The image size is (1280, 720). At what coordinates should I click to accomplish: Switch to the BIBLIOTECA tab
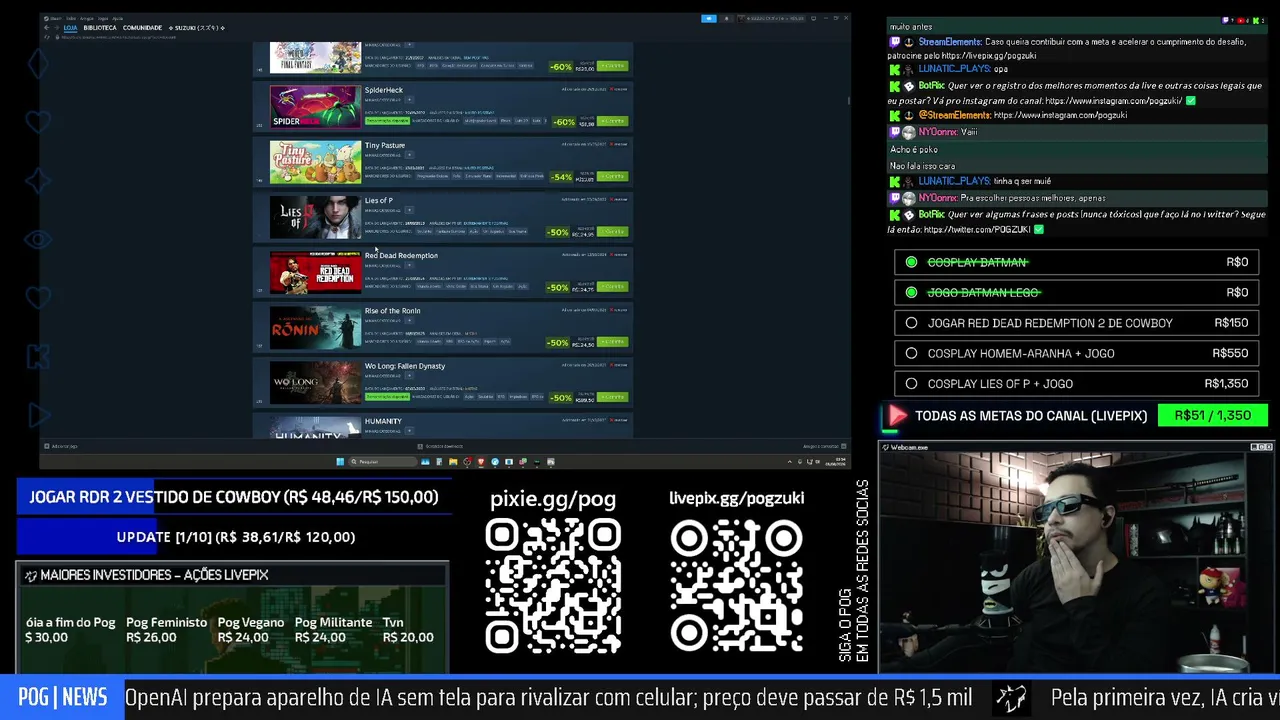click(x=100, y=28)
